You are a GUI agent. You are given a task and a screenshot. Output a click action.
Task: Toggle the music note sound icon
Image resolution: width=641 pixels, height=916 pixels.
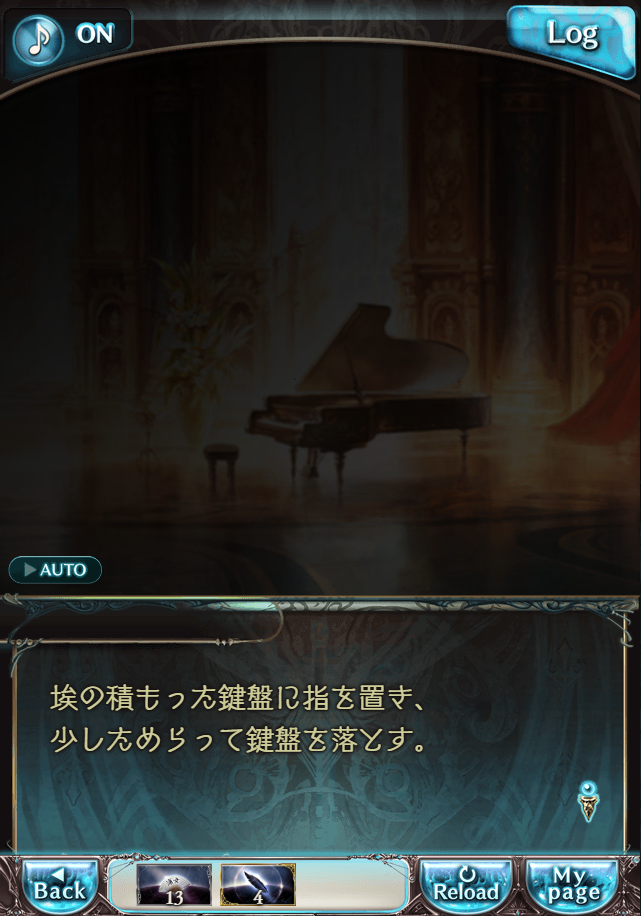click(x=39, y=39)
